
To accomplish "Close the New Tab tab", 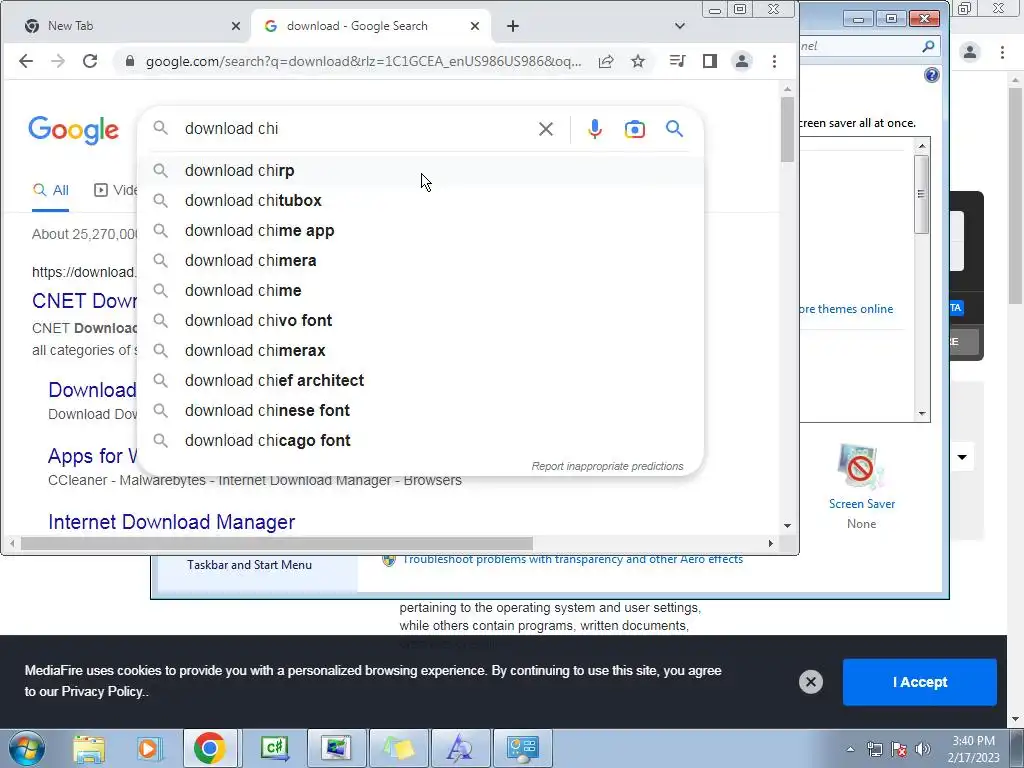I will click(x=236, y=26).
